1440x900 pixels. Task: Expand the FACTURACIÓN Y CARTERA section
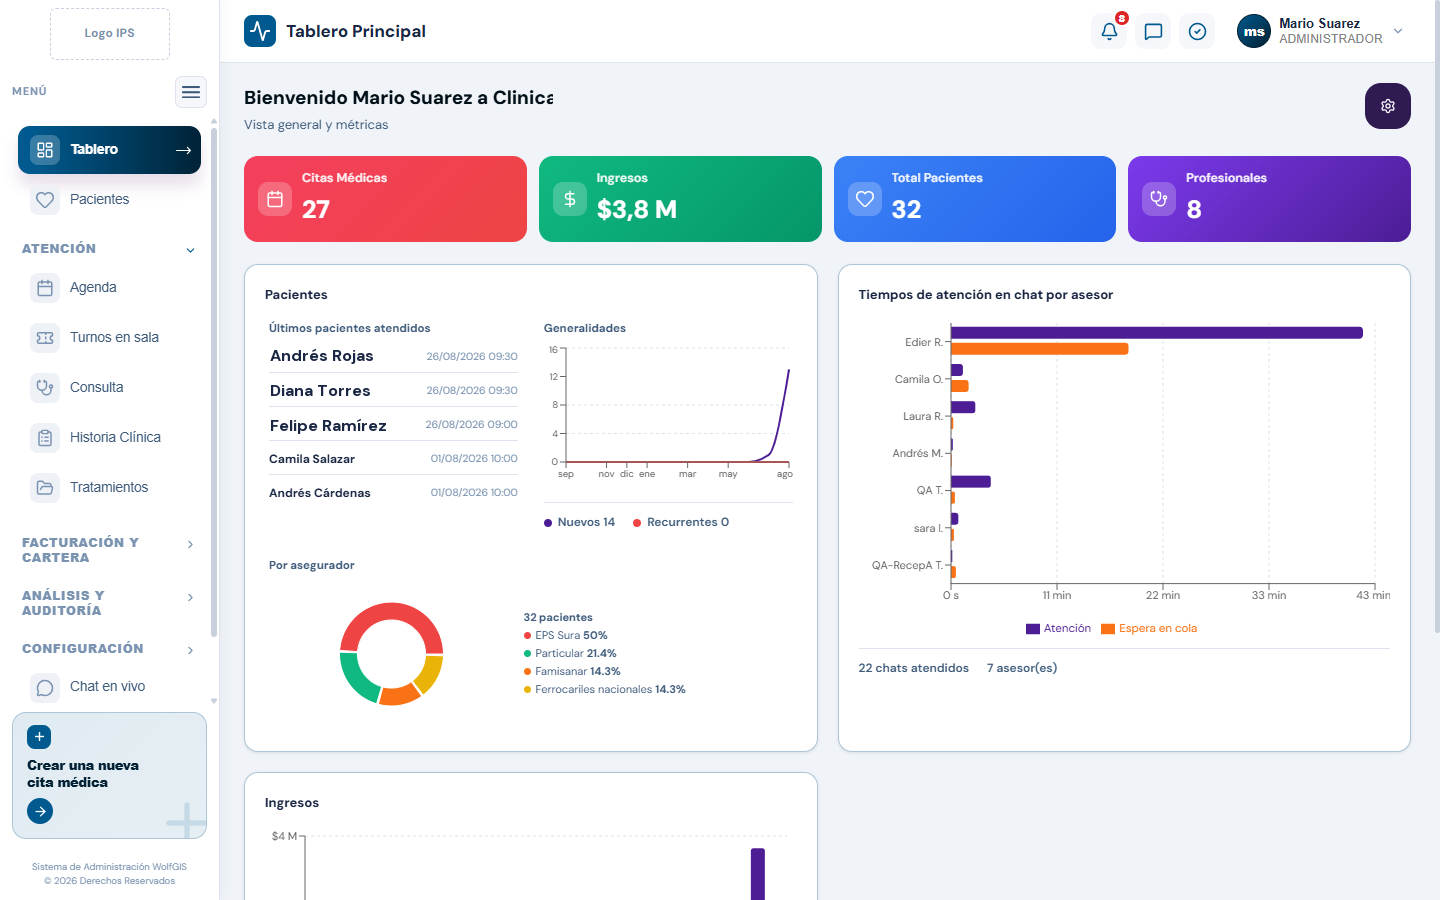(x=109, y=550)
